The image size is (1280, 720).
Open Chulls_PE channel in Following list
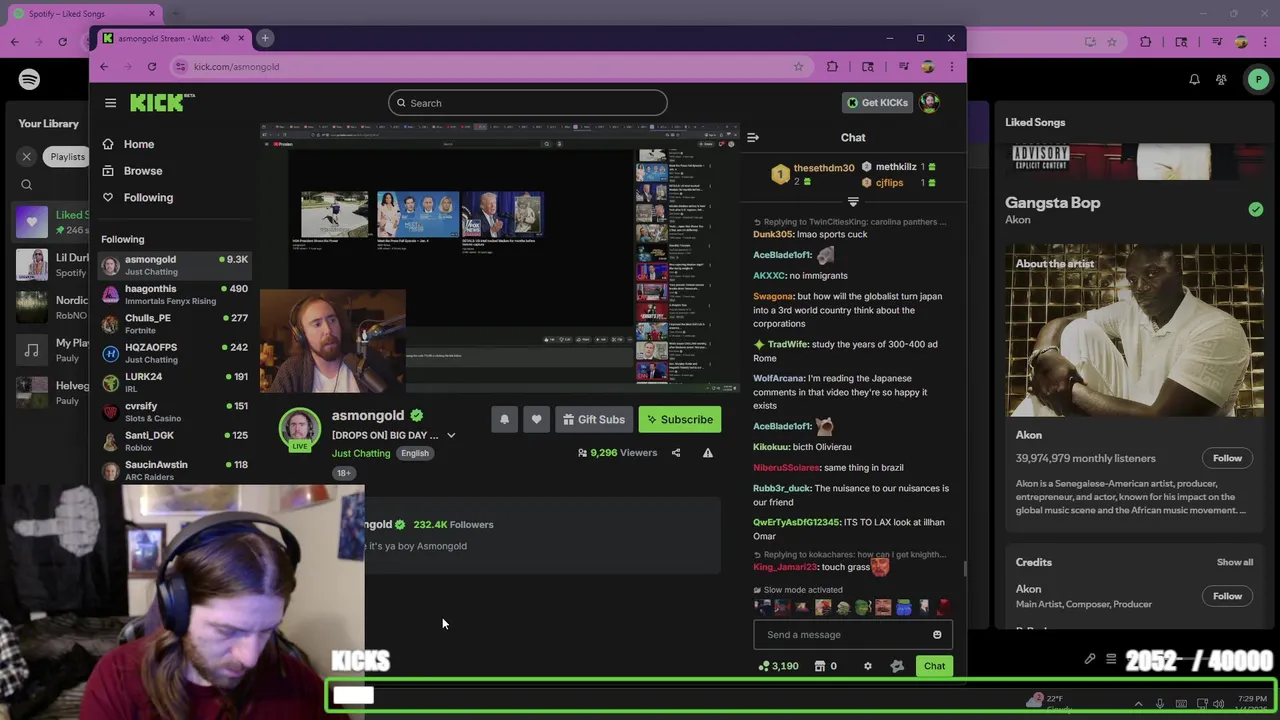tap(174, 324)
